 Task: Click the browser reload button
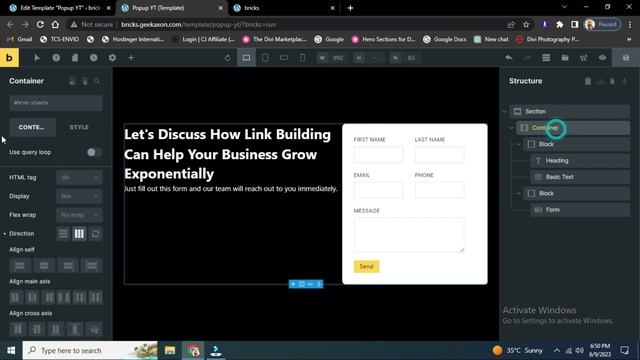coord(40,24)
